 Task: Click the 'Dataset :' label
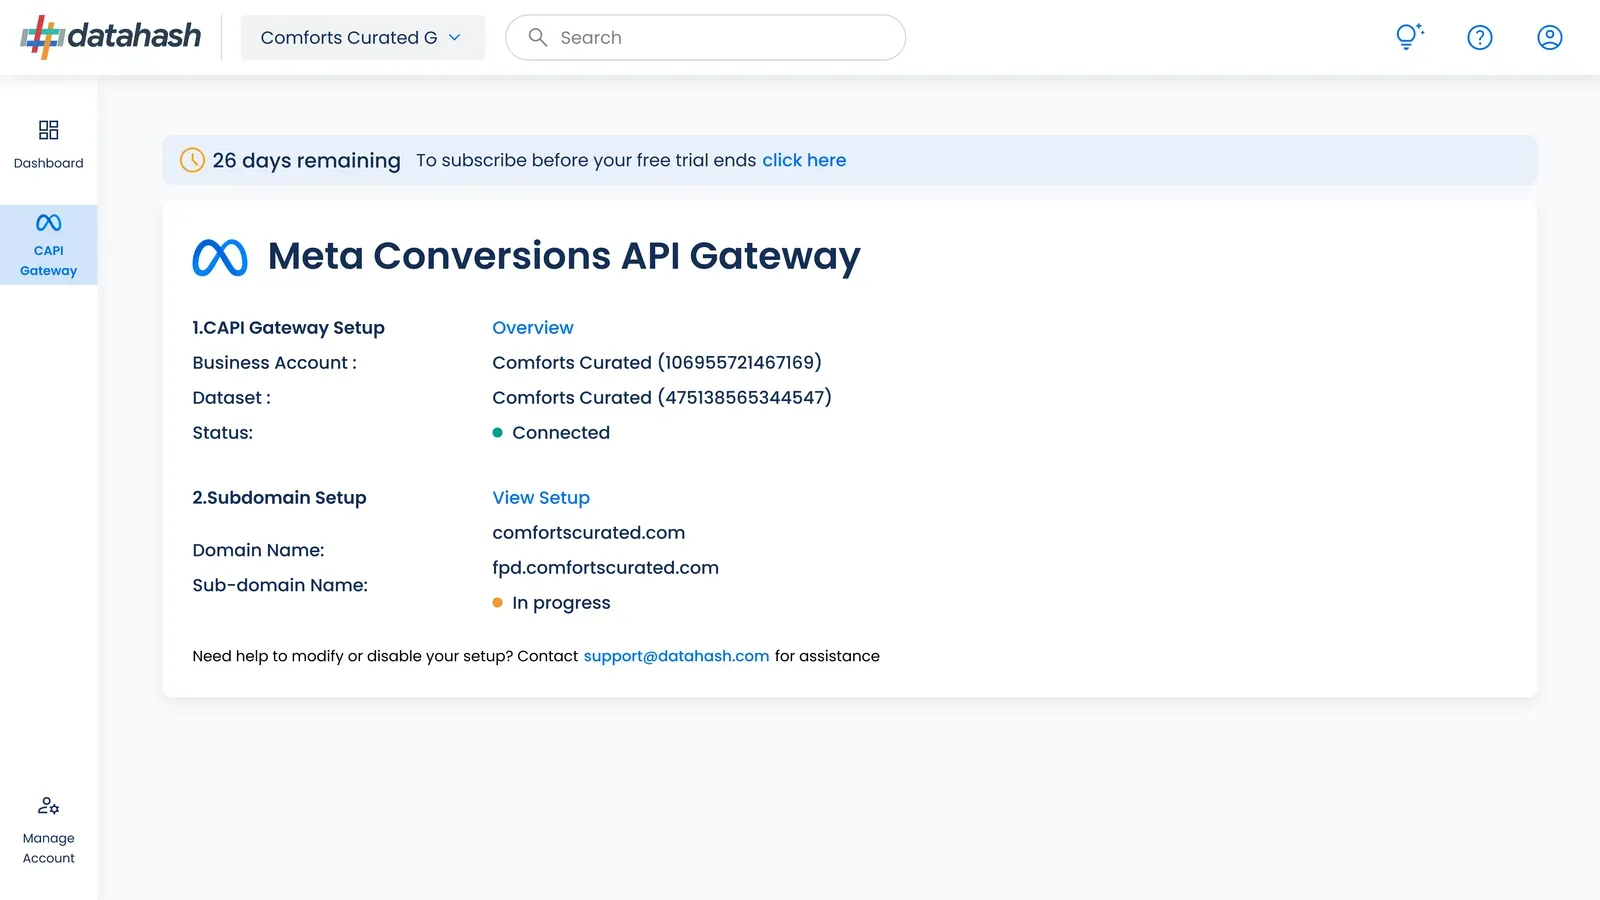[x=231, y=397]
